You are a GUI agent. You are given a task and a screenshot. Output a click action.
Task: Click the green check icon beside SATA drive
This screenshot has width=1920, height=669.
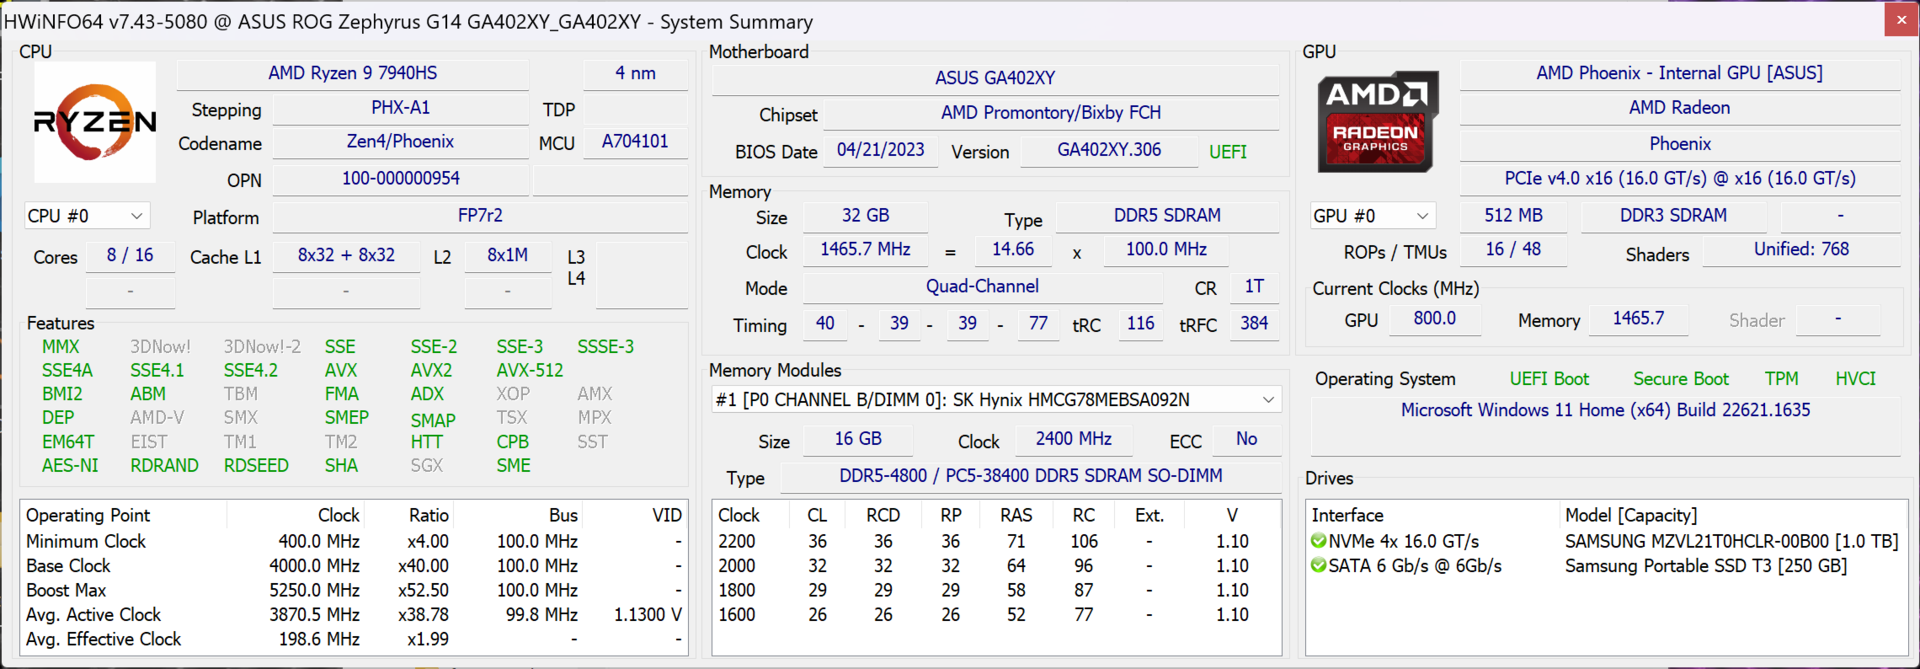point(1319,566)
